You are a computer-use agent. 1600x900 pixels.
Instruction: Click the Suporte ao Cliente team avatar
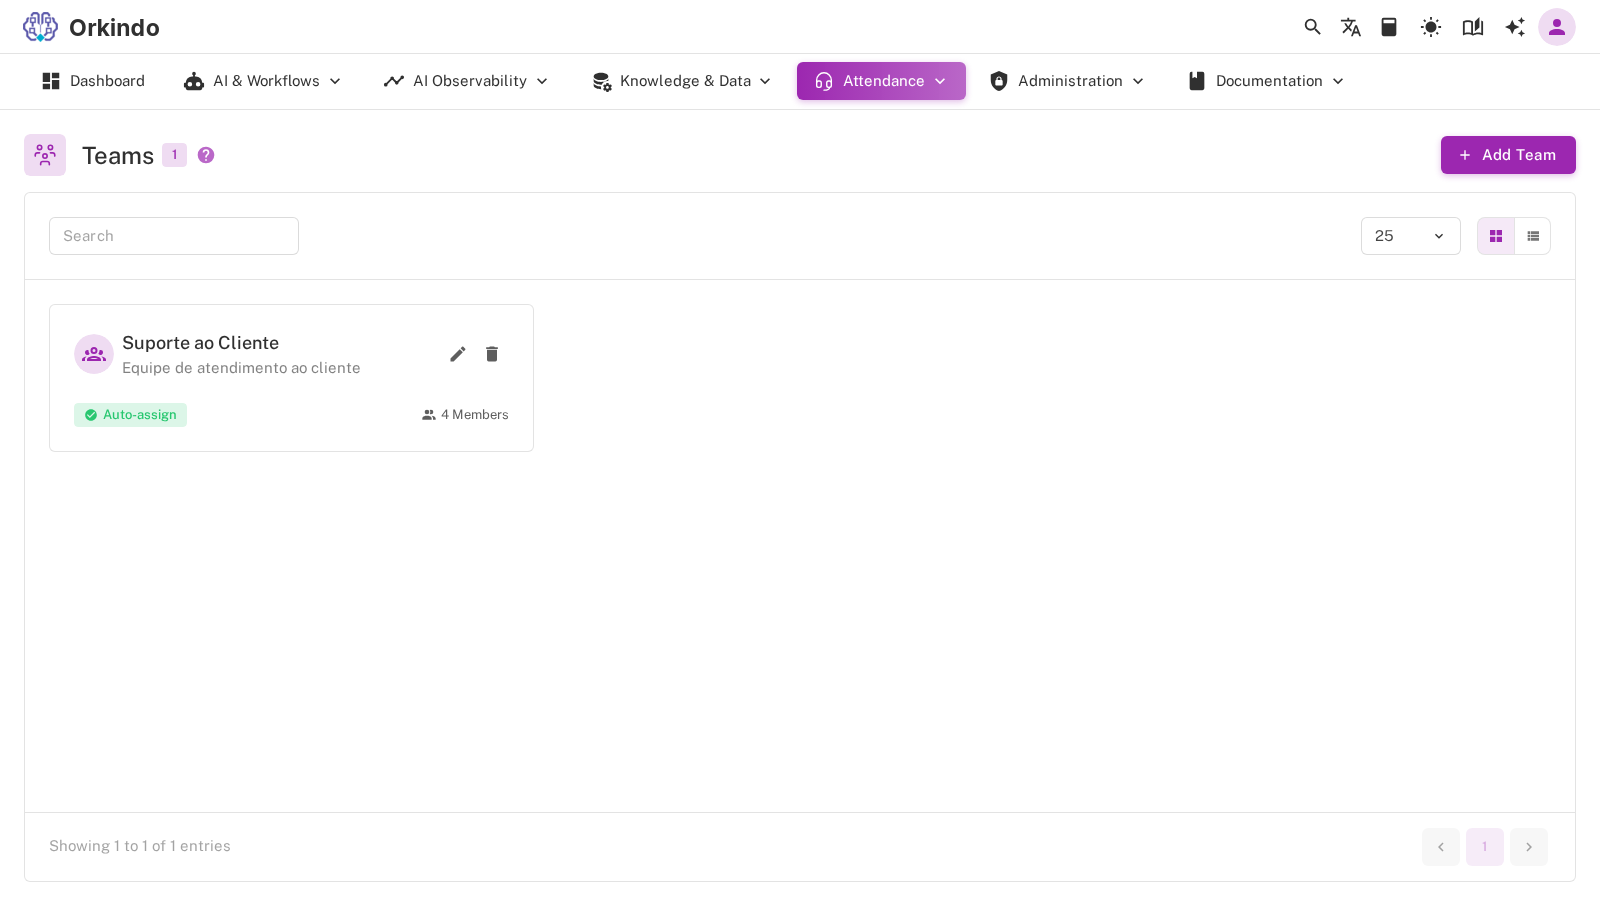click(94, 354)
